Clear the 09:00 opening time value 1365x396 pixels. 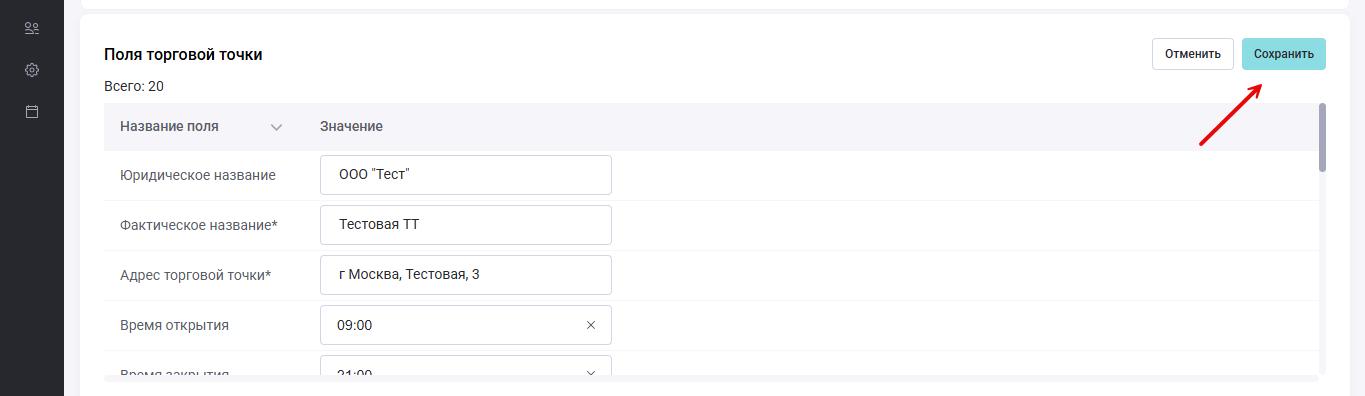(590, 325)
